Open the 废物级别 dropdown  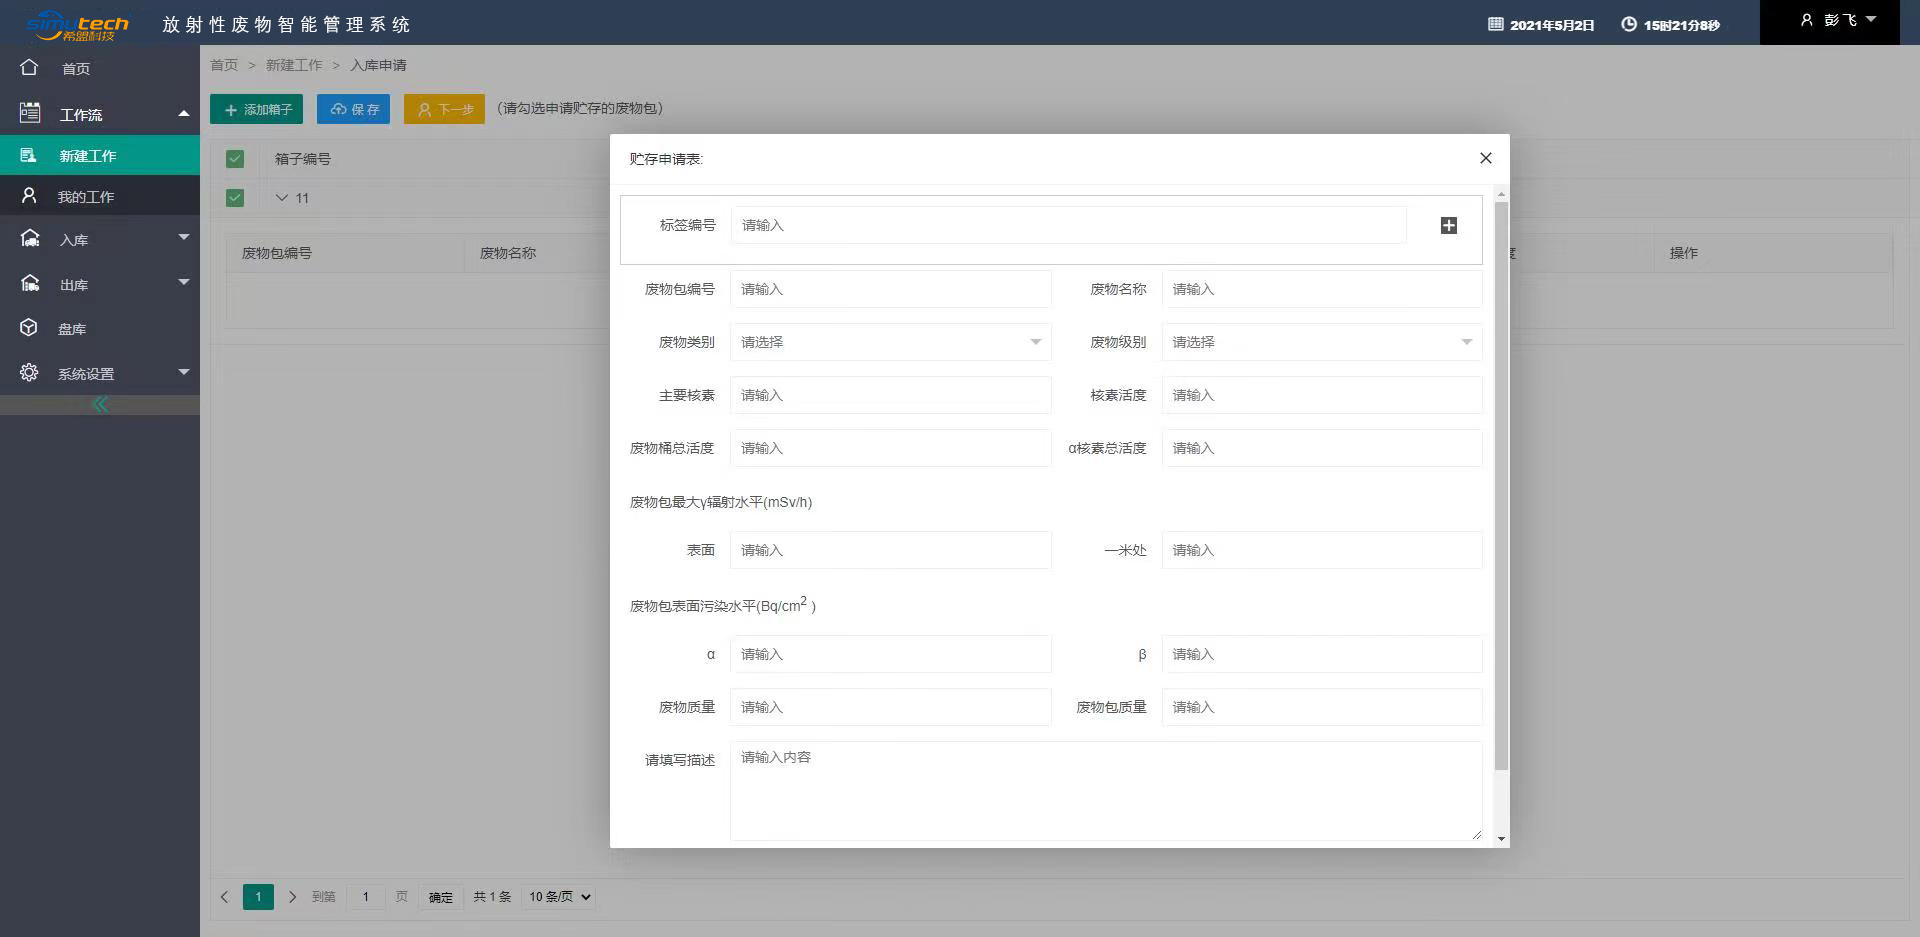click(x=1321, y=342)
